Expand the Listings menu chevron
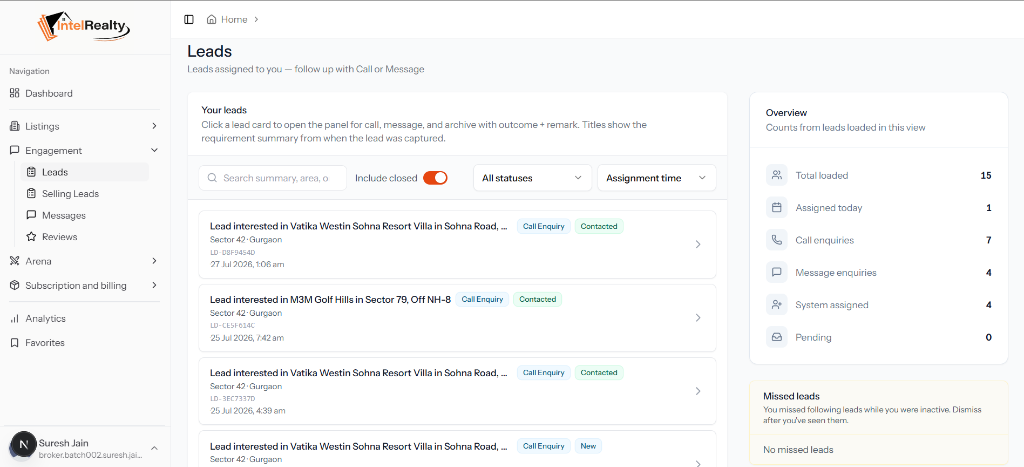1024x467 pixels. pos(154,126)
